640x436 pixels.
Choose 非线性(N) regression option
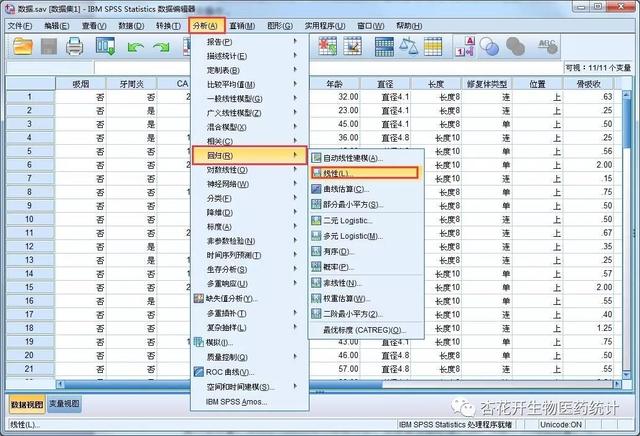tap(366, 283)
